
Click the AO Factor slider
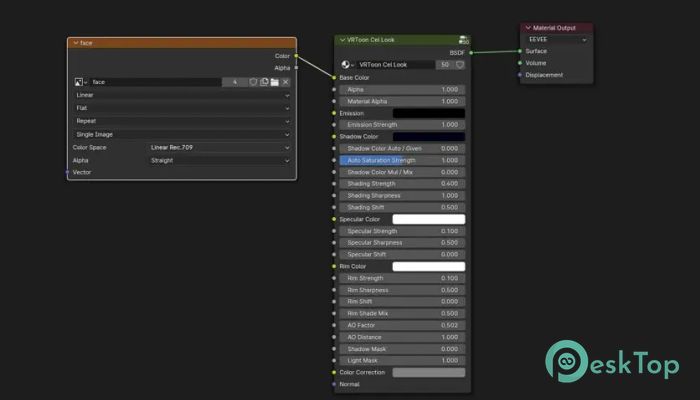(402, 325)
